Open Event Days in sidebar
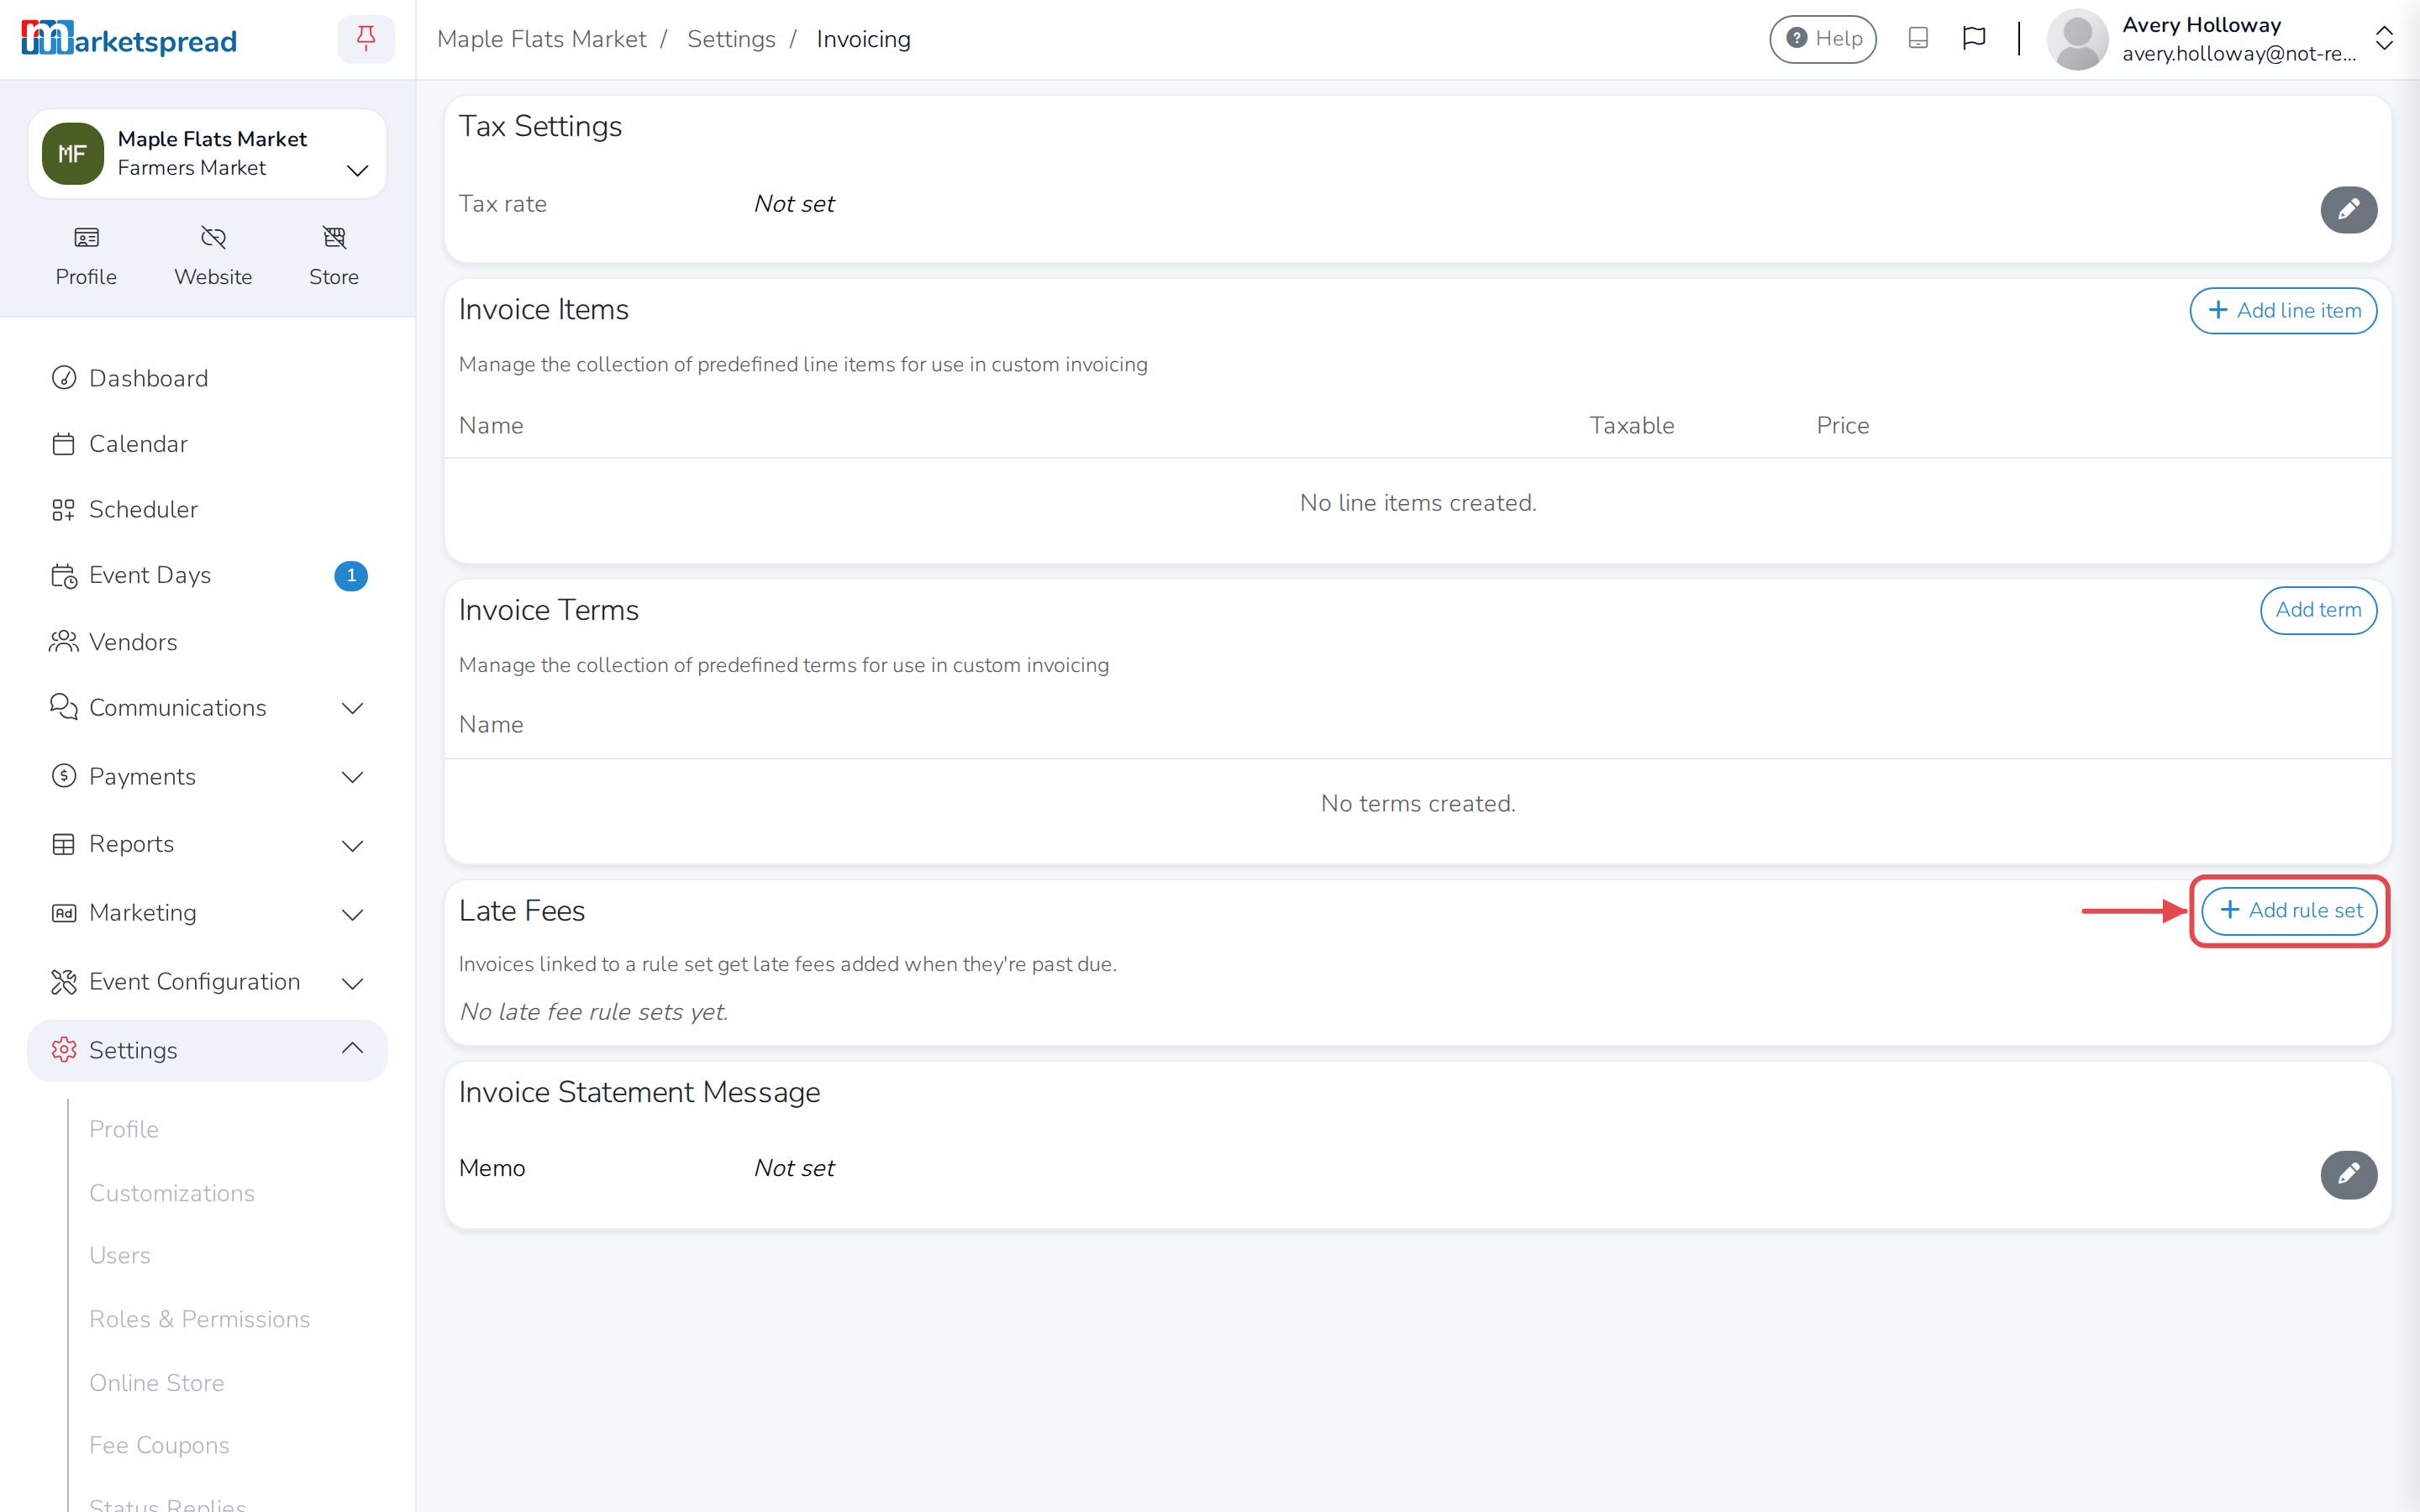This screenshot has width=2420, height=1512. click(x=207, y=575)
